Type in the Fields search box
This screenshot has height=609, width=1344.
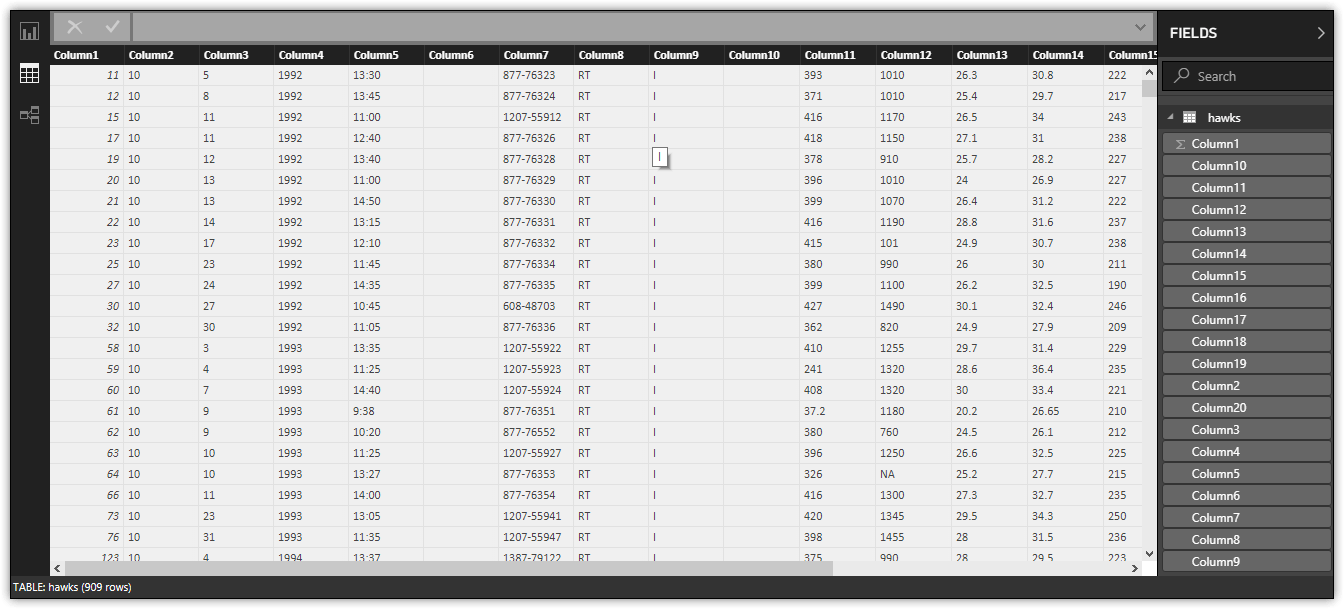point(1260,76)
